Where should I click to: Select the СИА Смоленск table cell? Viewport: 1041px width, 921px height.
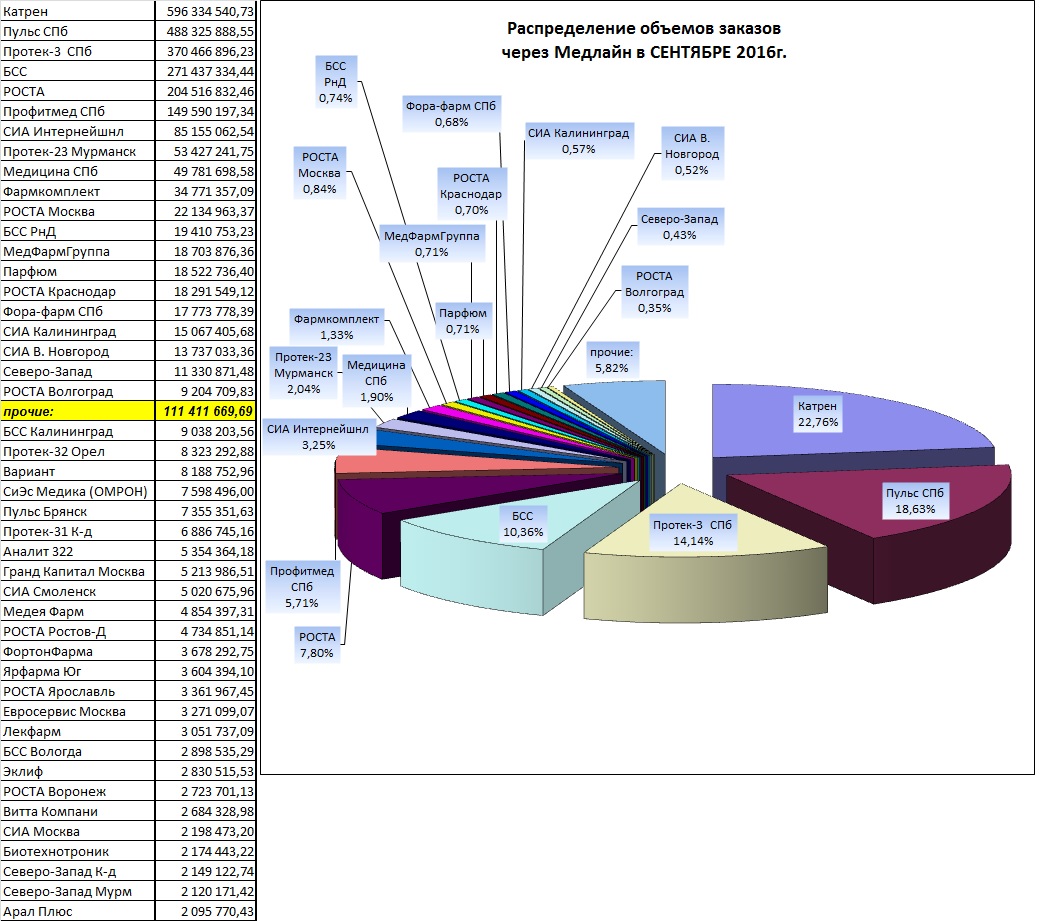pos(78,591)
